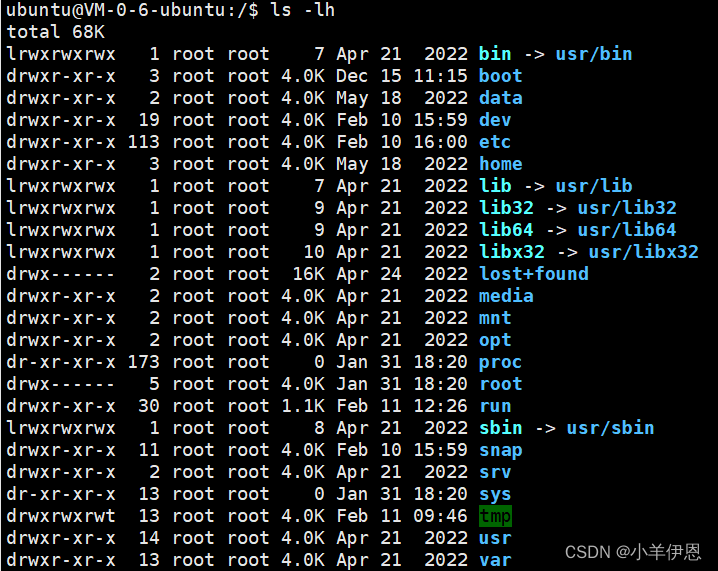Click the 'etc' directory name
Image resolution: width=718 pixels, height=571 pixels.
tap(495, 142)
